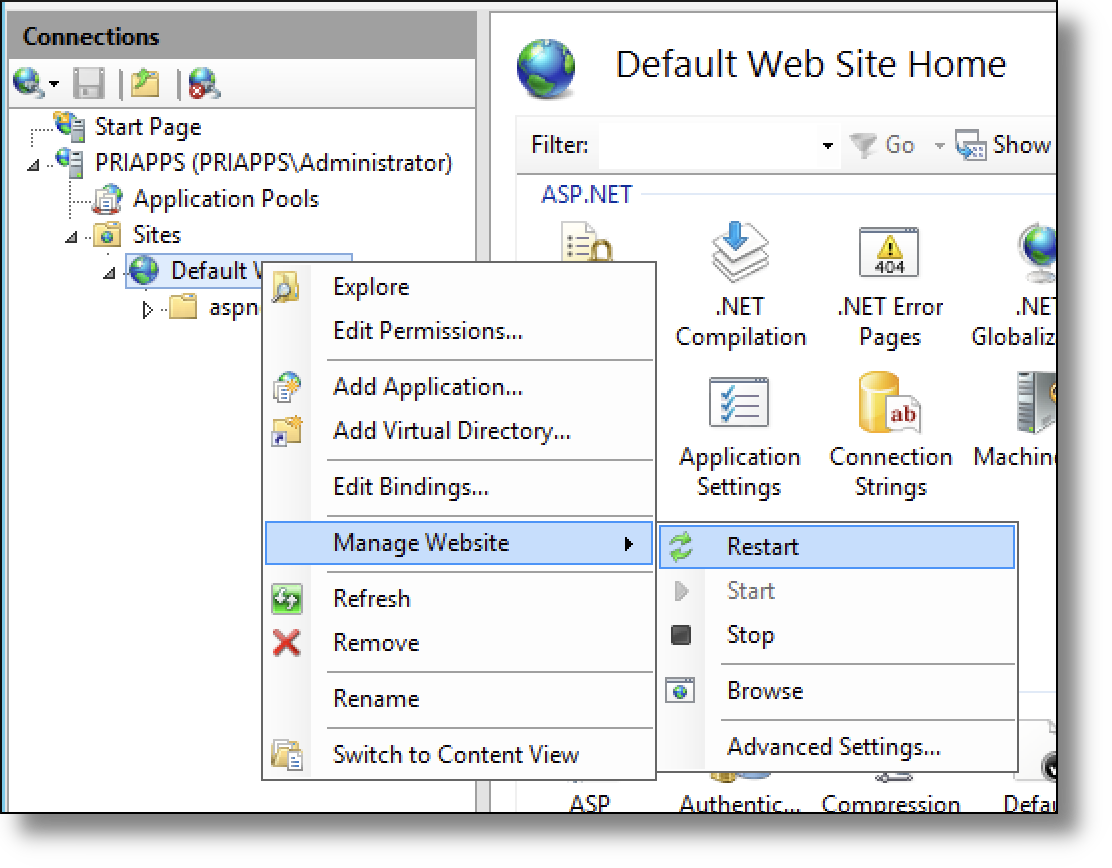The width and height of the screenshot is (1112, 868).
Task: Click Stop in the Manage Website submenu
Action: click(837, 635)
